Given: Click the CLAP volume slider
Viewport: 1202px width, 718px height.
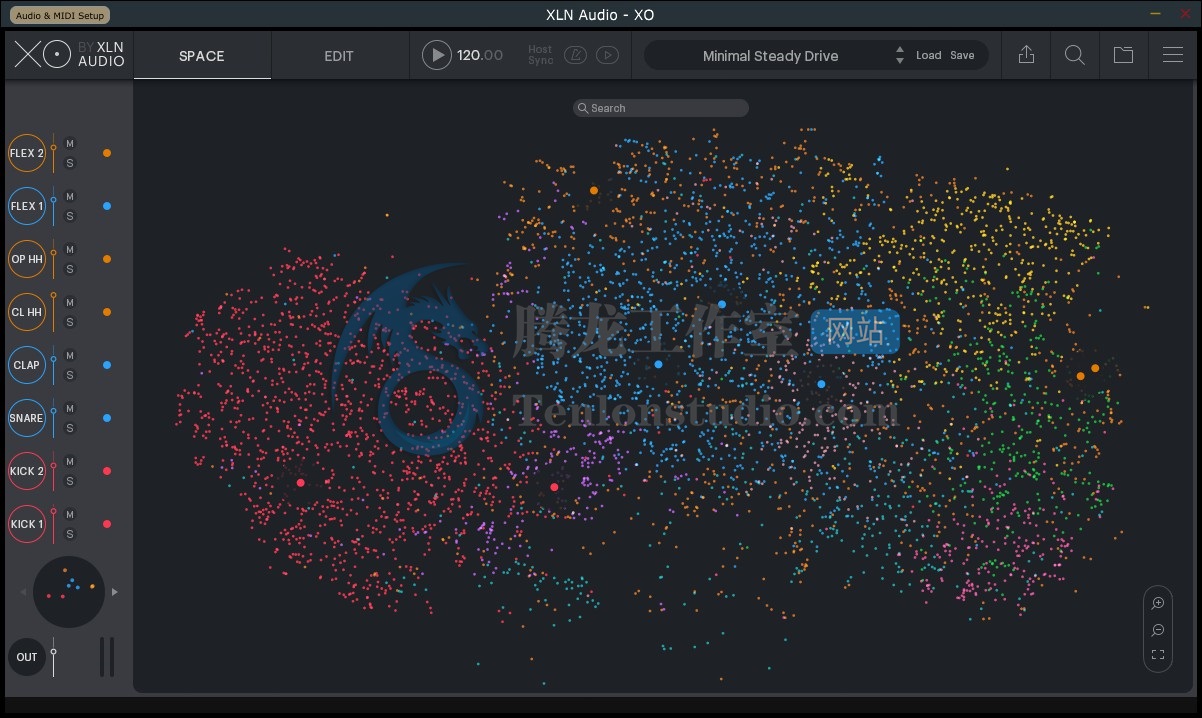Looking at the screenshot, I should click(54, 365).
